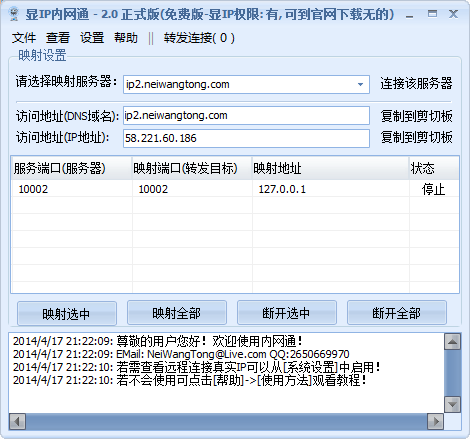
Task: Click the log scrollbar down arrow
Action: coord(452,405)
